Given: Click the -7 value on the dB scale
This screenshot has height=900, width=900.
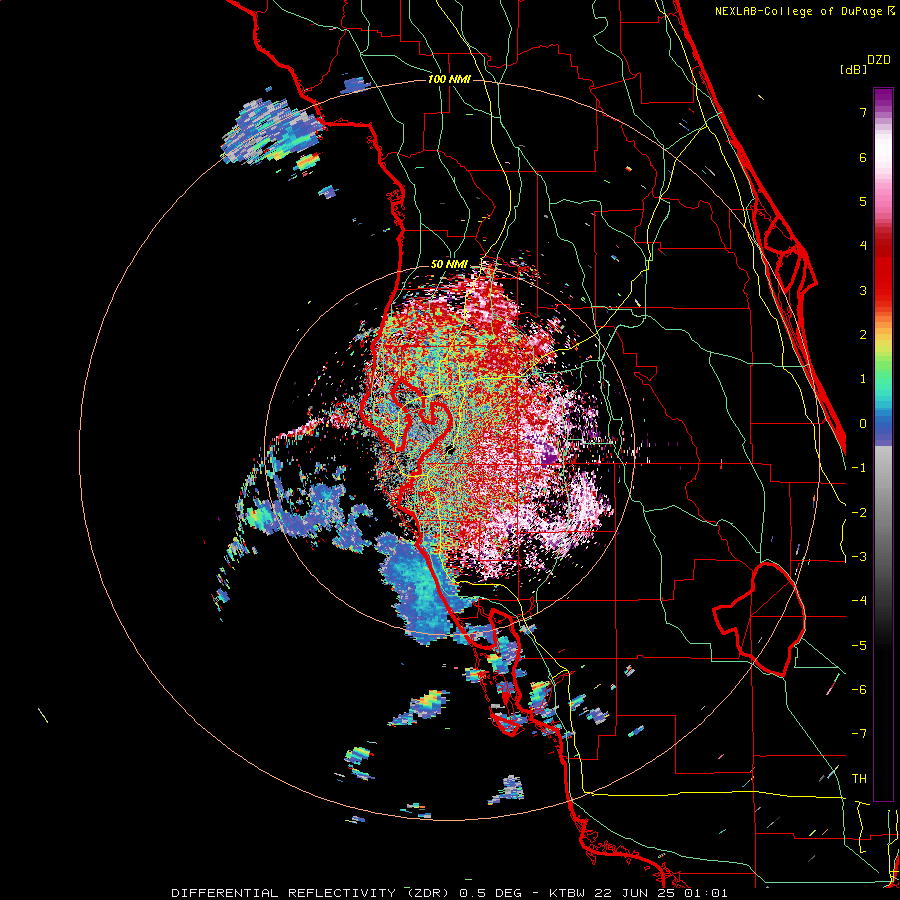Looking at the screenshot, I should [x=859, y=734].
